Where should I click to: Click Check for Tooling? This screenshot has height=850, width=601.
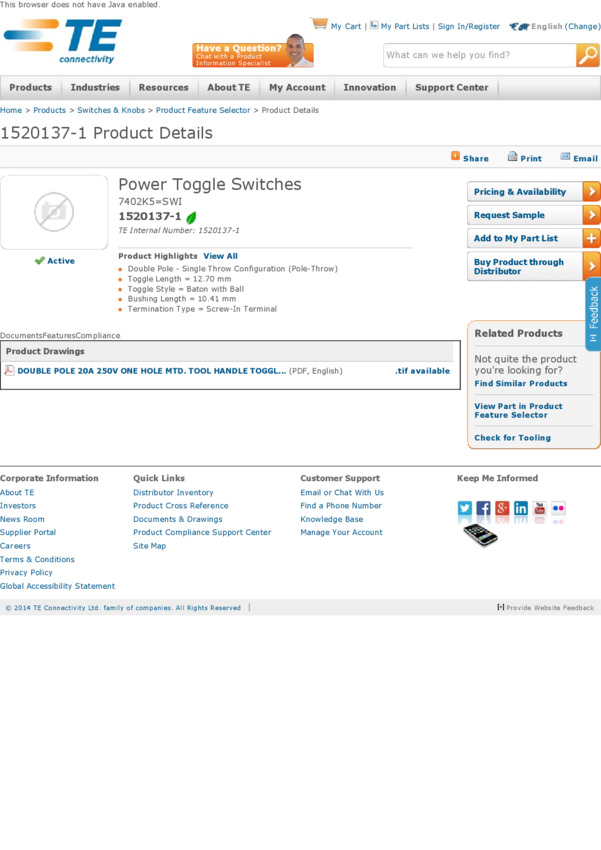point(513,437)
